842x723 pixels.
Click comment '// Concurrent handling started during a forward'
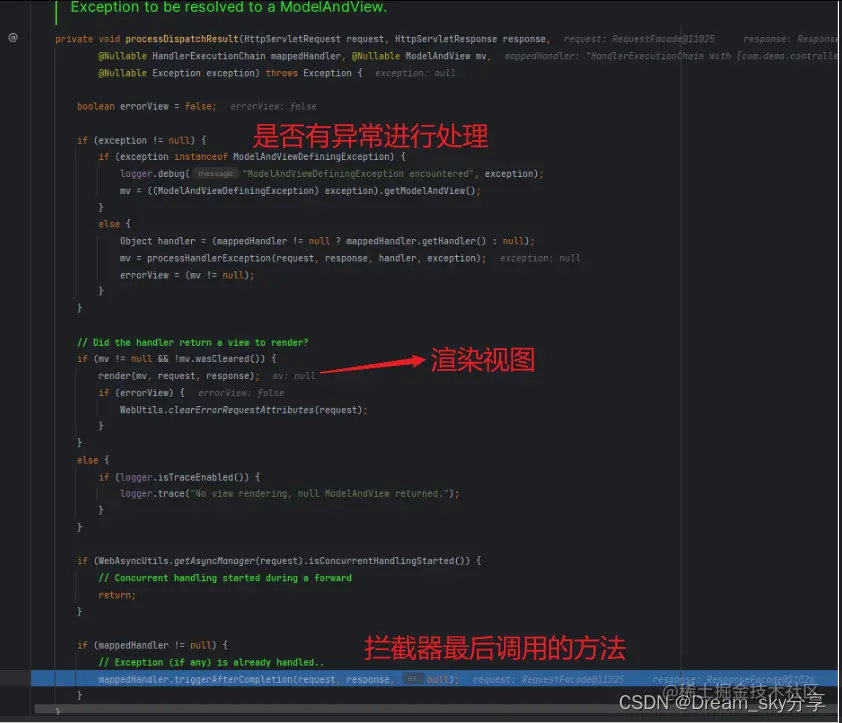(x=225, y=578)
